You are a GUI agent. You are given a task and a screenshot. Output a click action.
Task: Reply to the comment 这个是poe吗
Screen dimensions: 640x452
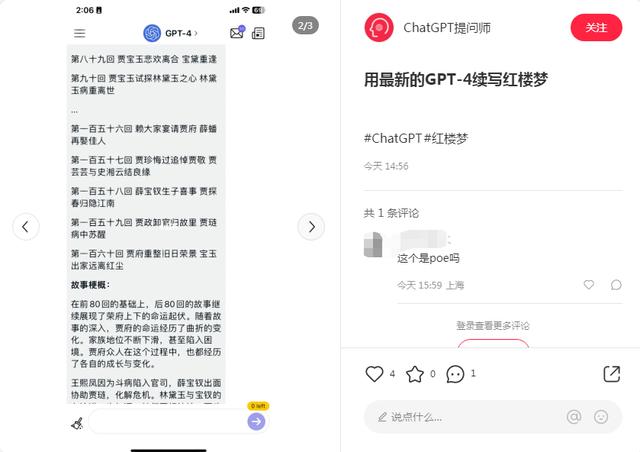[616, 285]
